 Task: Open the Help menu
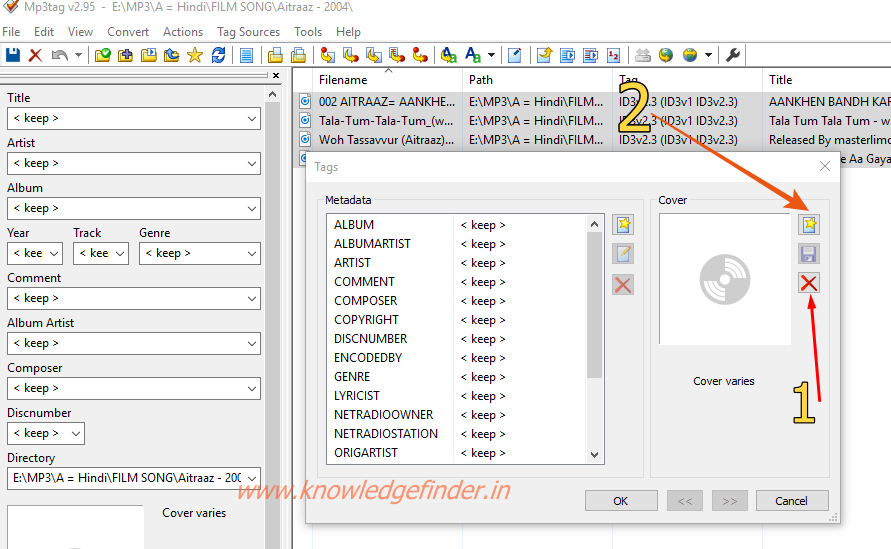pyautogui.click(x=348, y=32)
